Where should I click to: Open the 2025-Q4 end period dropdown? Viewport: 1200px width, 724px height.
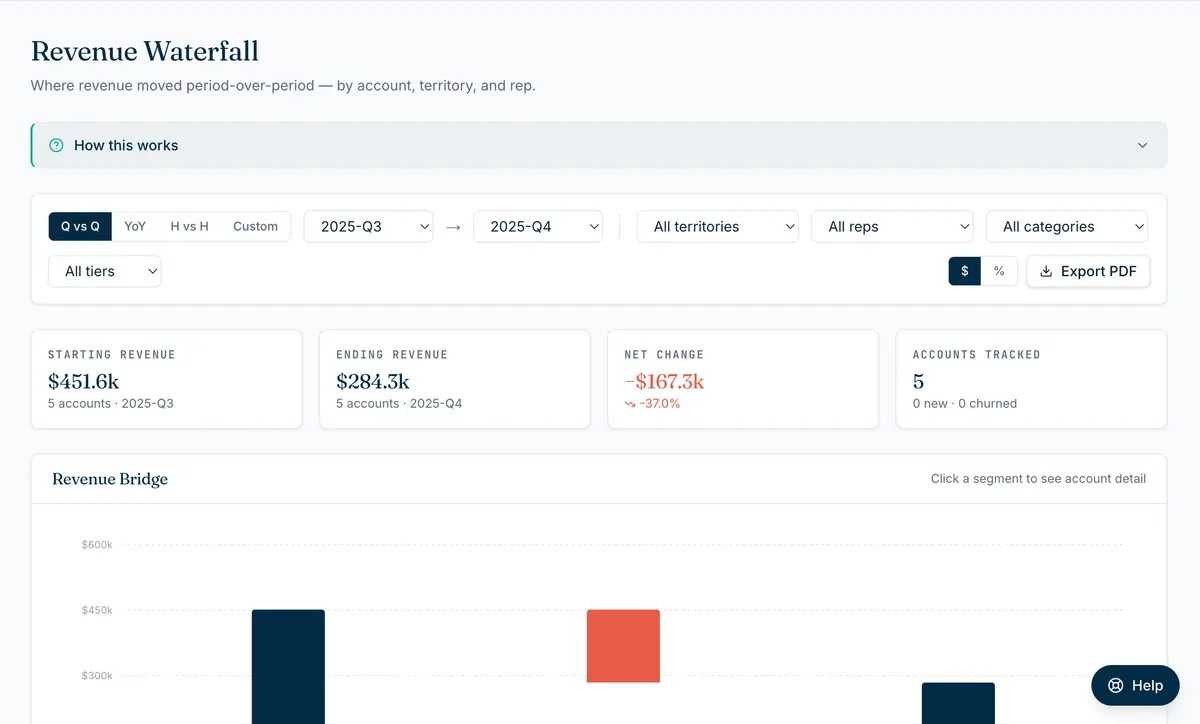pyautogui.click(x=538, y=226)
